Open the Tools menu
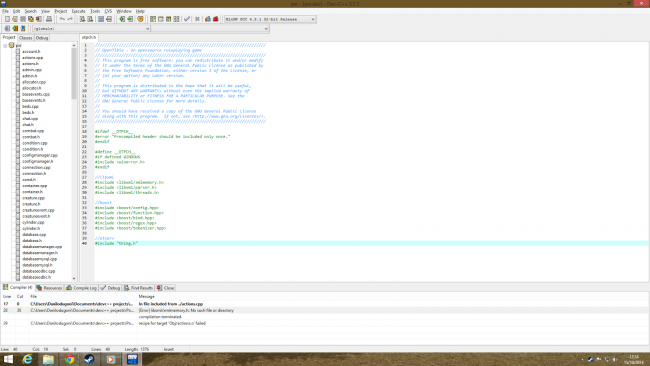The height and width of the screenshot is (366, 650). tap(95, 11)
